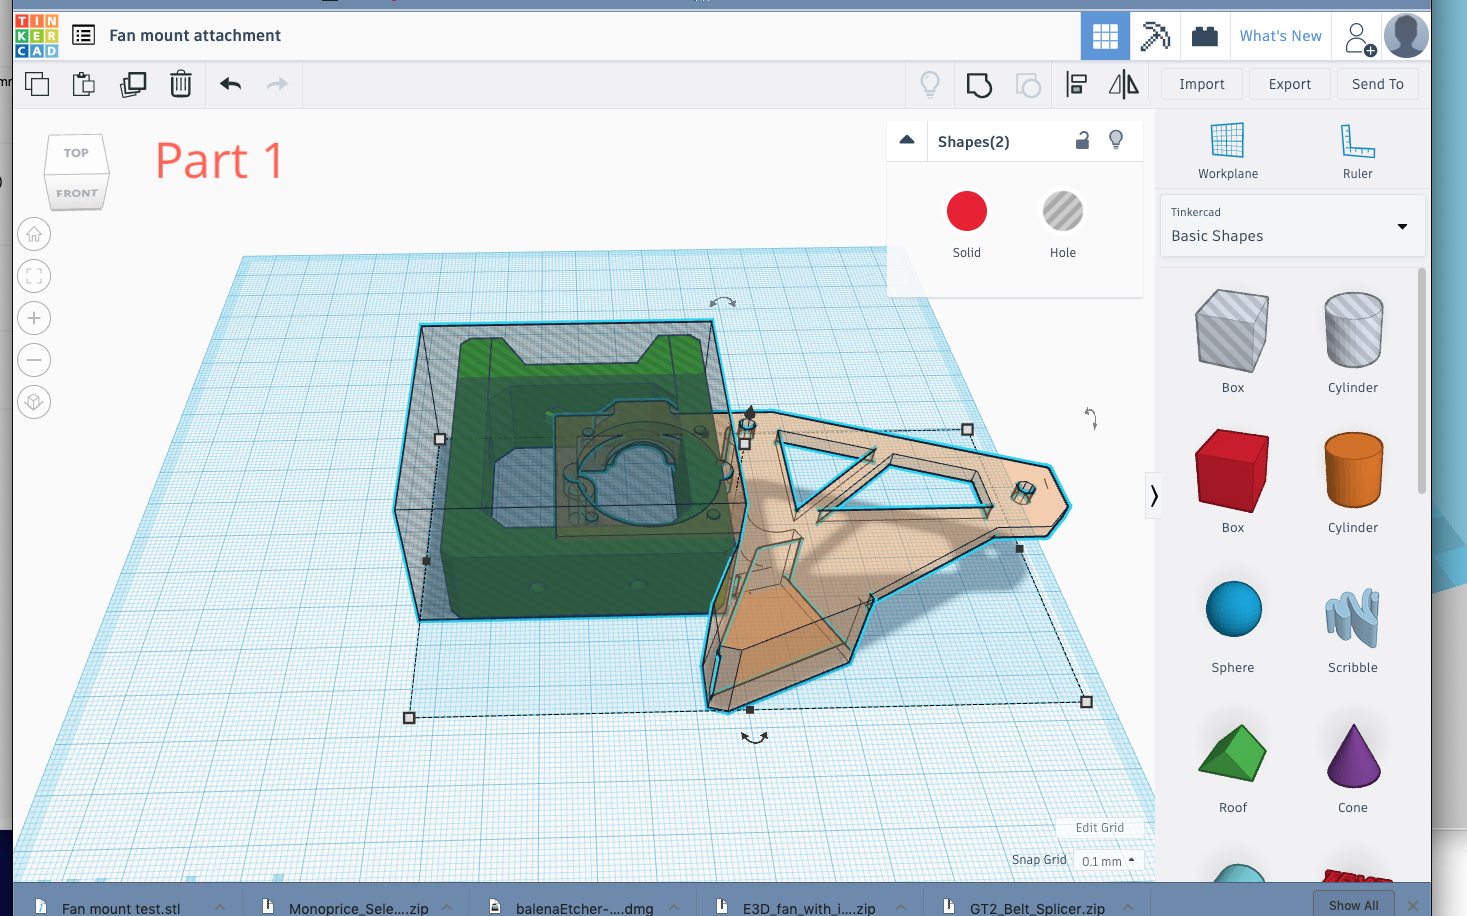This screenshot has height=916, width=1467.
Task: Zoom in with the plus button
Action: point(34,318)
